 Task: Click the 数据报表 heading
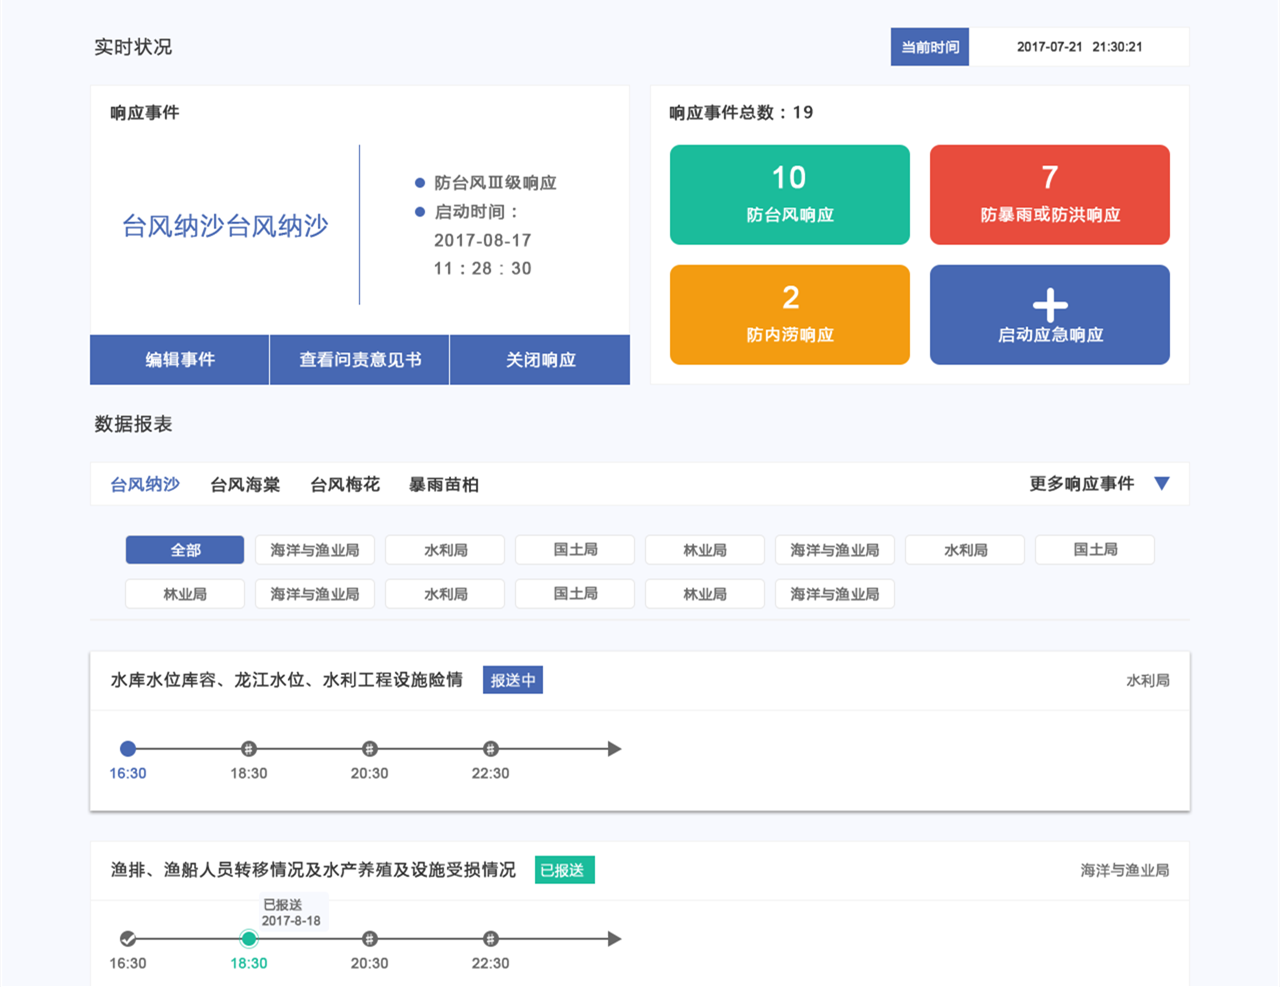pos(133,424)
